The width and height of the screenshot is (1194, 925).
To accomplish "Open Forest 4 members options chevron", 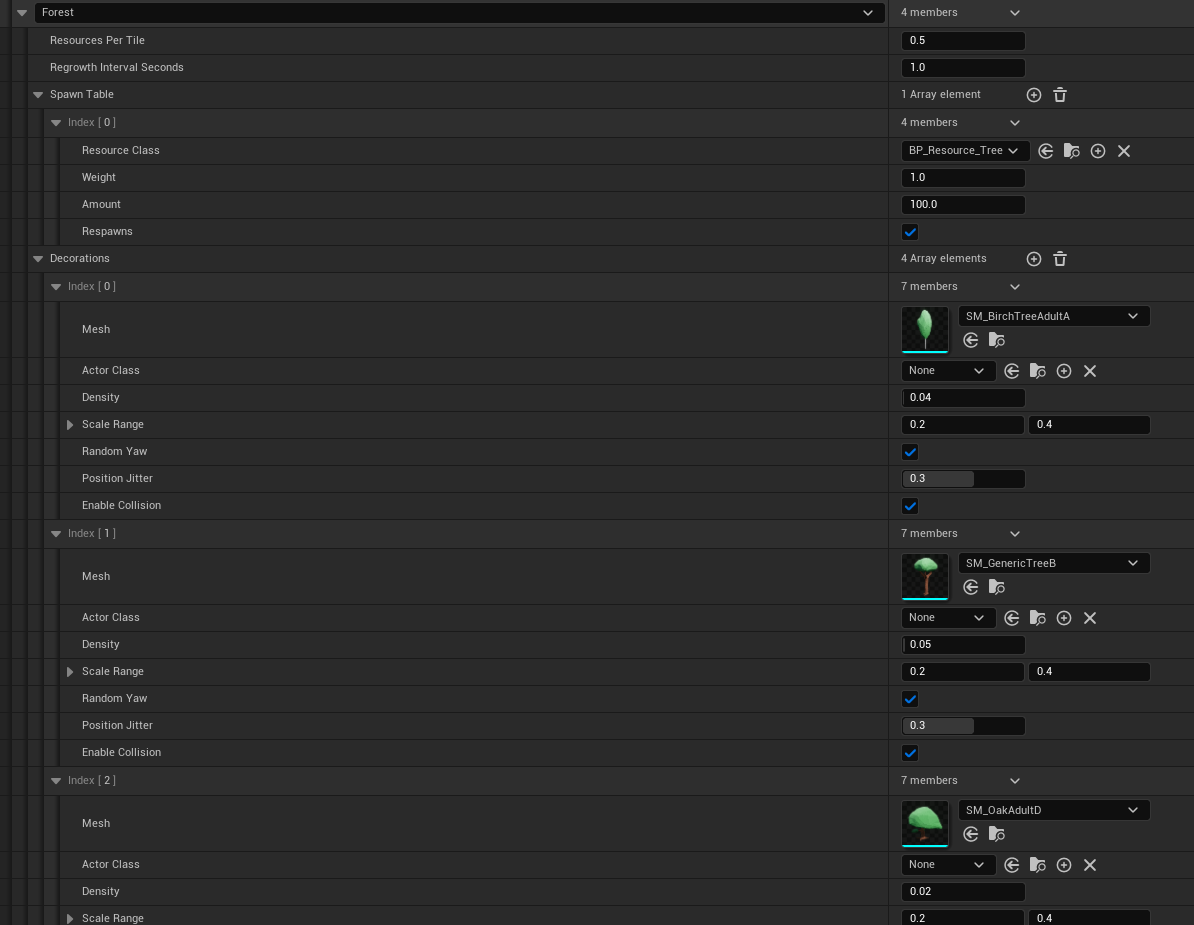I will pyautogui.click(x=1014, y=13).
